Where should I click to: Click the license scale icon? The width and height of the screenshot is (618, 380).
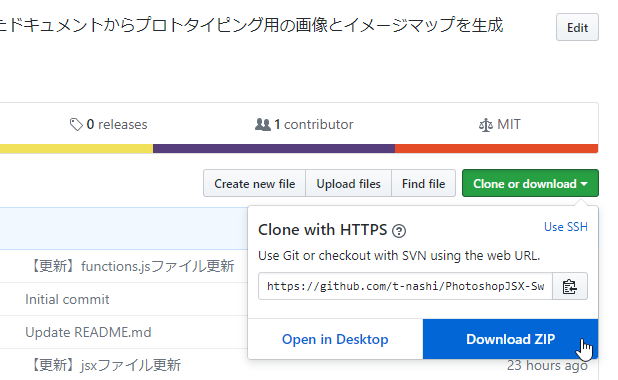[x=486, y=125]
